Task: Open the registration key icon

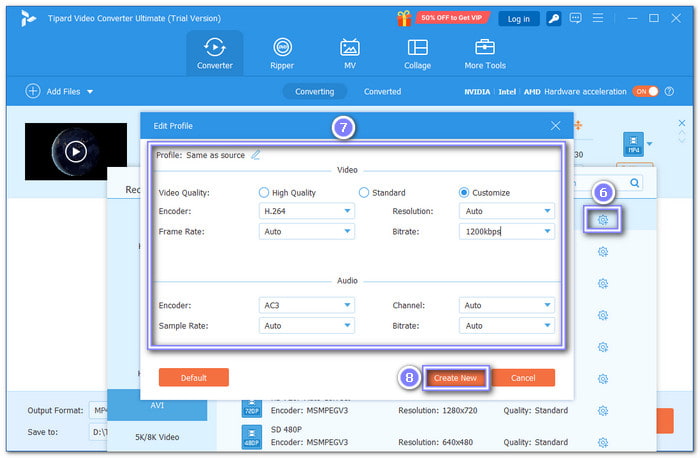Action: coord(554,19)
